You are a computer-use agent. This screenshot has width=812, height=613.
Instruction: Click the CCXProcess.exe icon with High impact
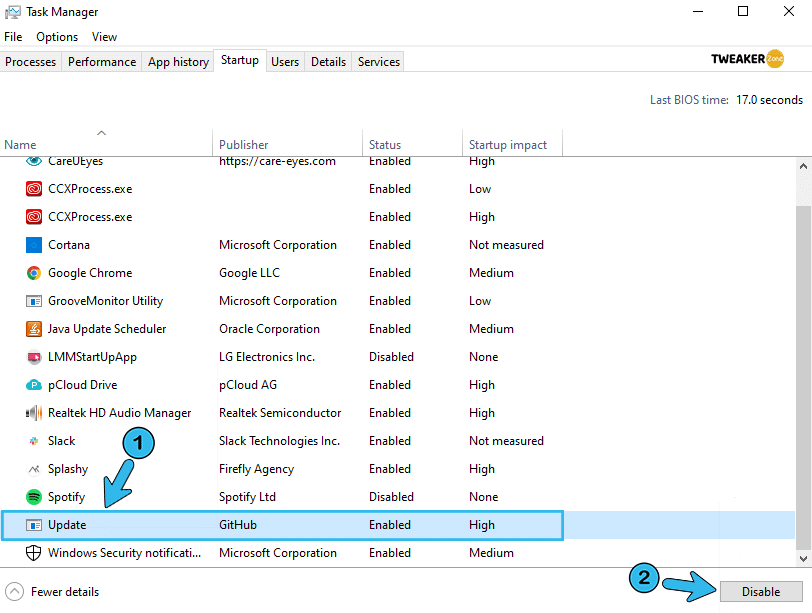point(34,217)
